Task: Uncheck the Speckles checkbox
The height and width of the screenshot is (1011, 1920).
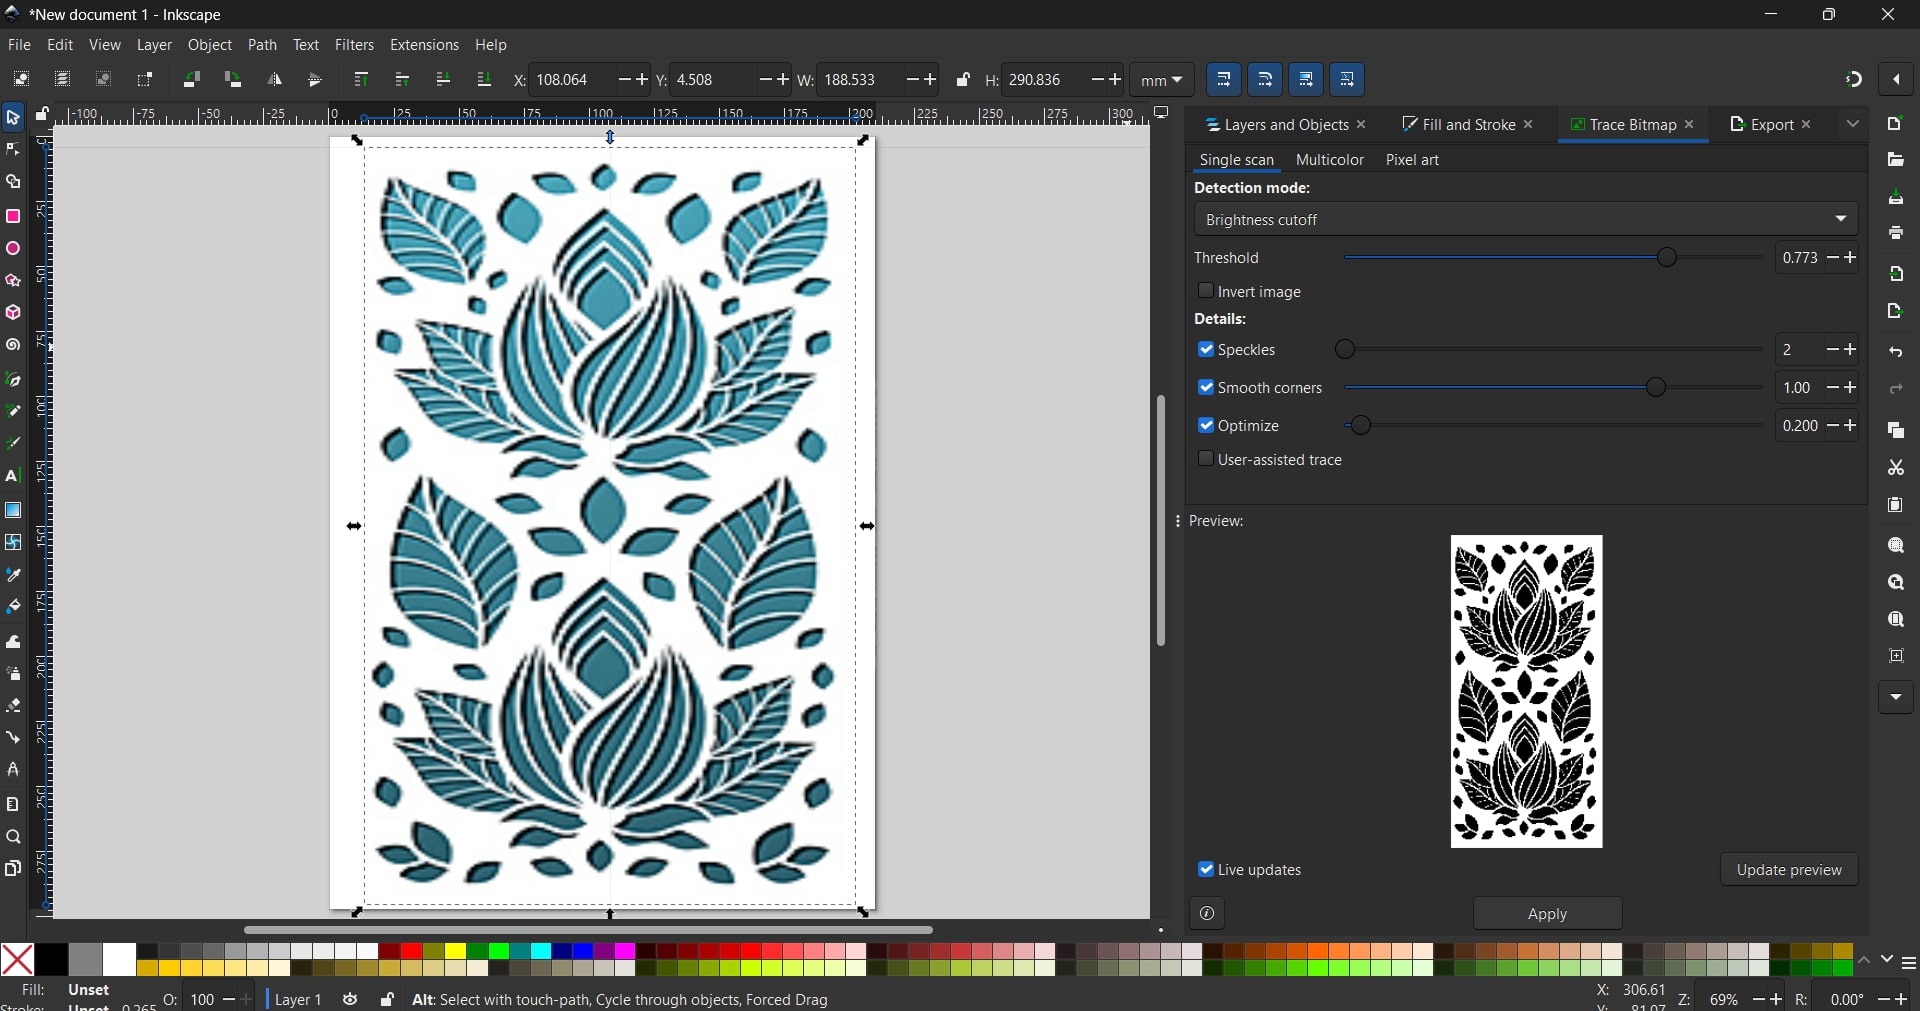Action: (x=1206, y=349)
